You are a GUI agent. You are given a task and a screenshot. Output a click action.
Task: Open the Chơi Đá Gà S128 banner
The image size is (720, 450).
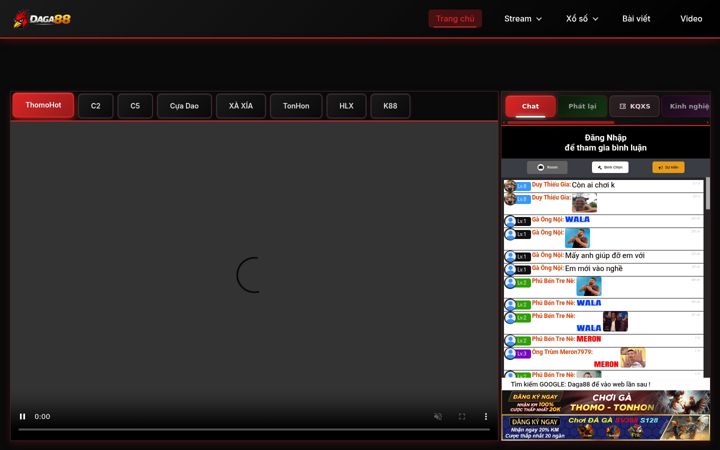point(606,428)
